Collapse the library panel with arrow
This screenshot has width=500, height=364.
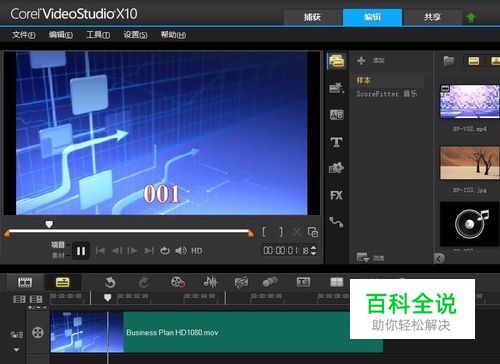tap(439, 258)
